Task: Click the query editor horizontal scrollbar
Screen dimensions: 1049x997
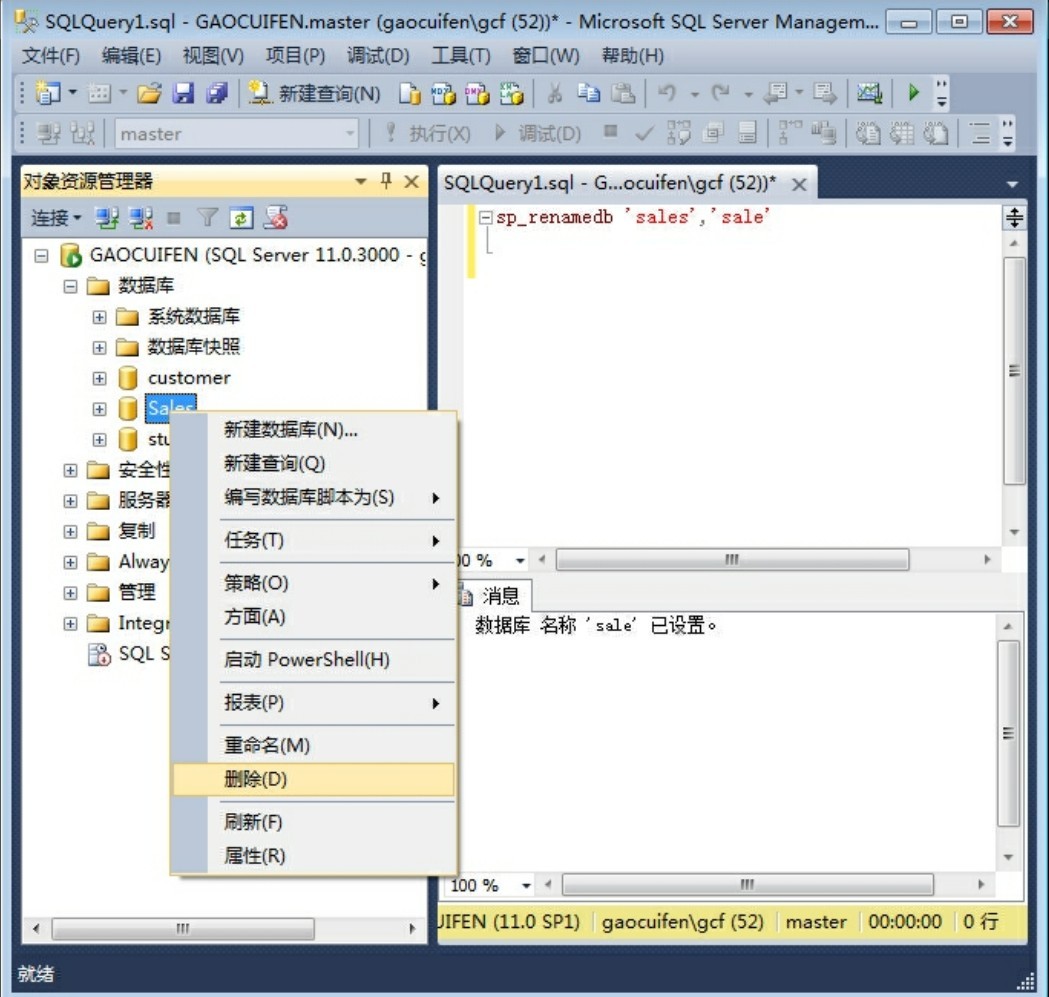Action: tap(732, 559)
